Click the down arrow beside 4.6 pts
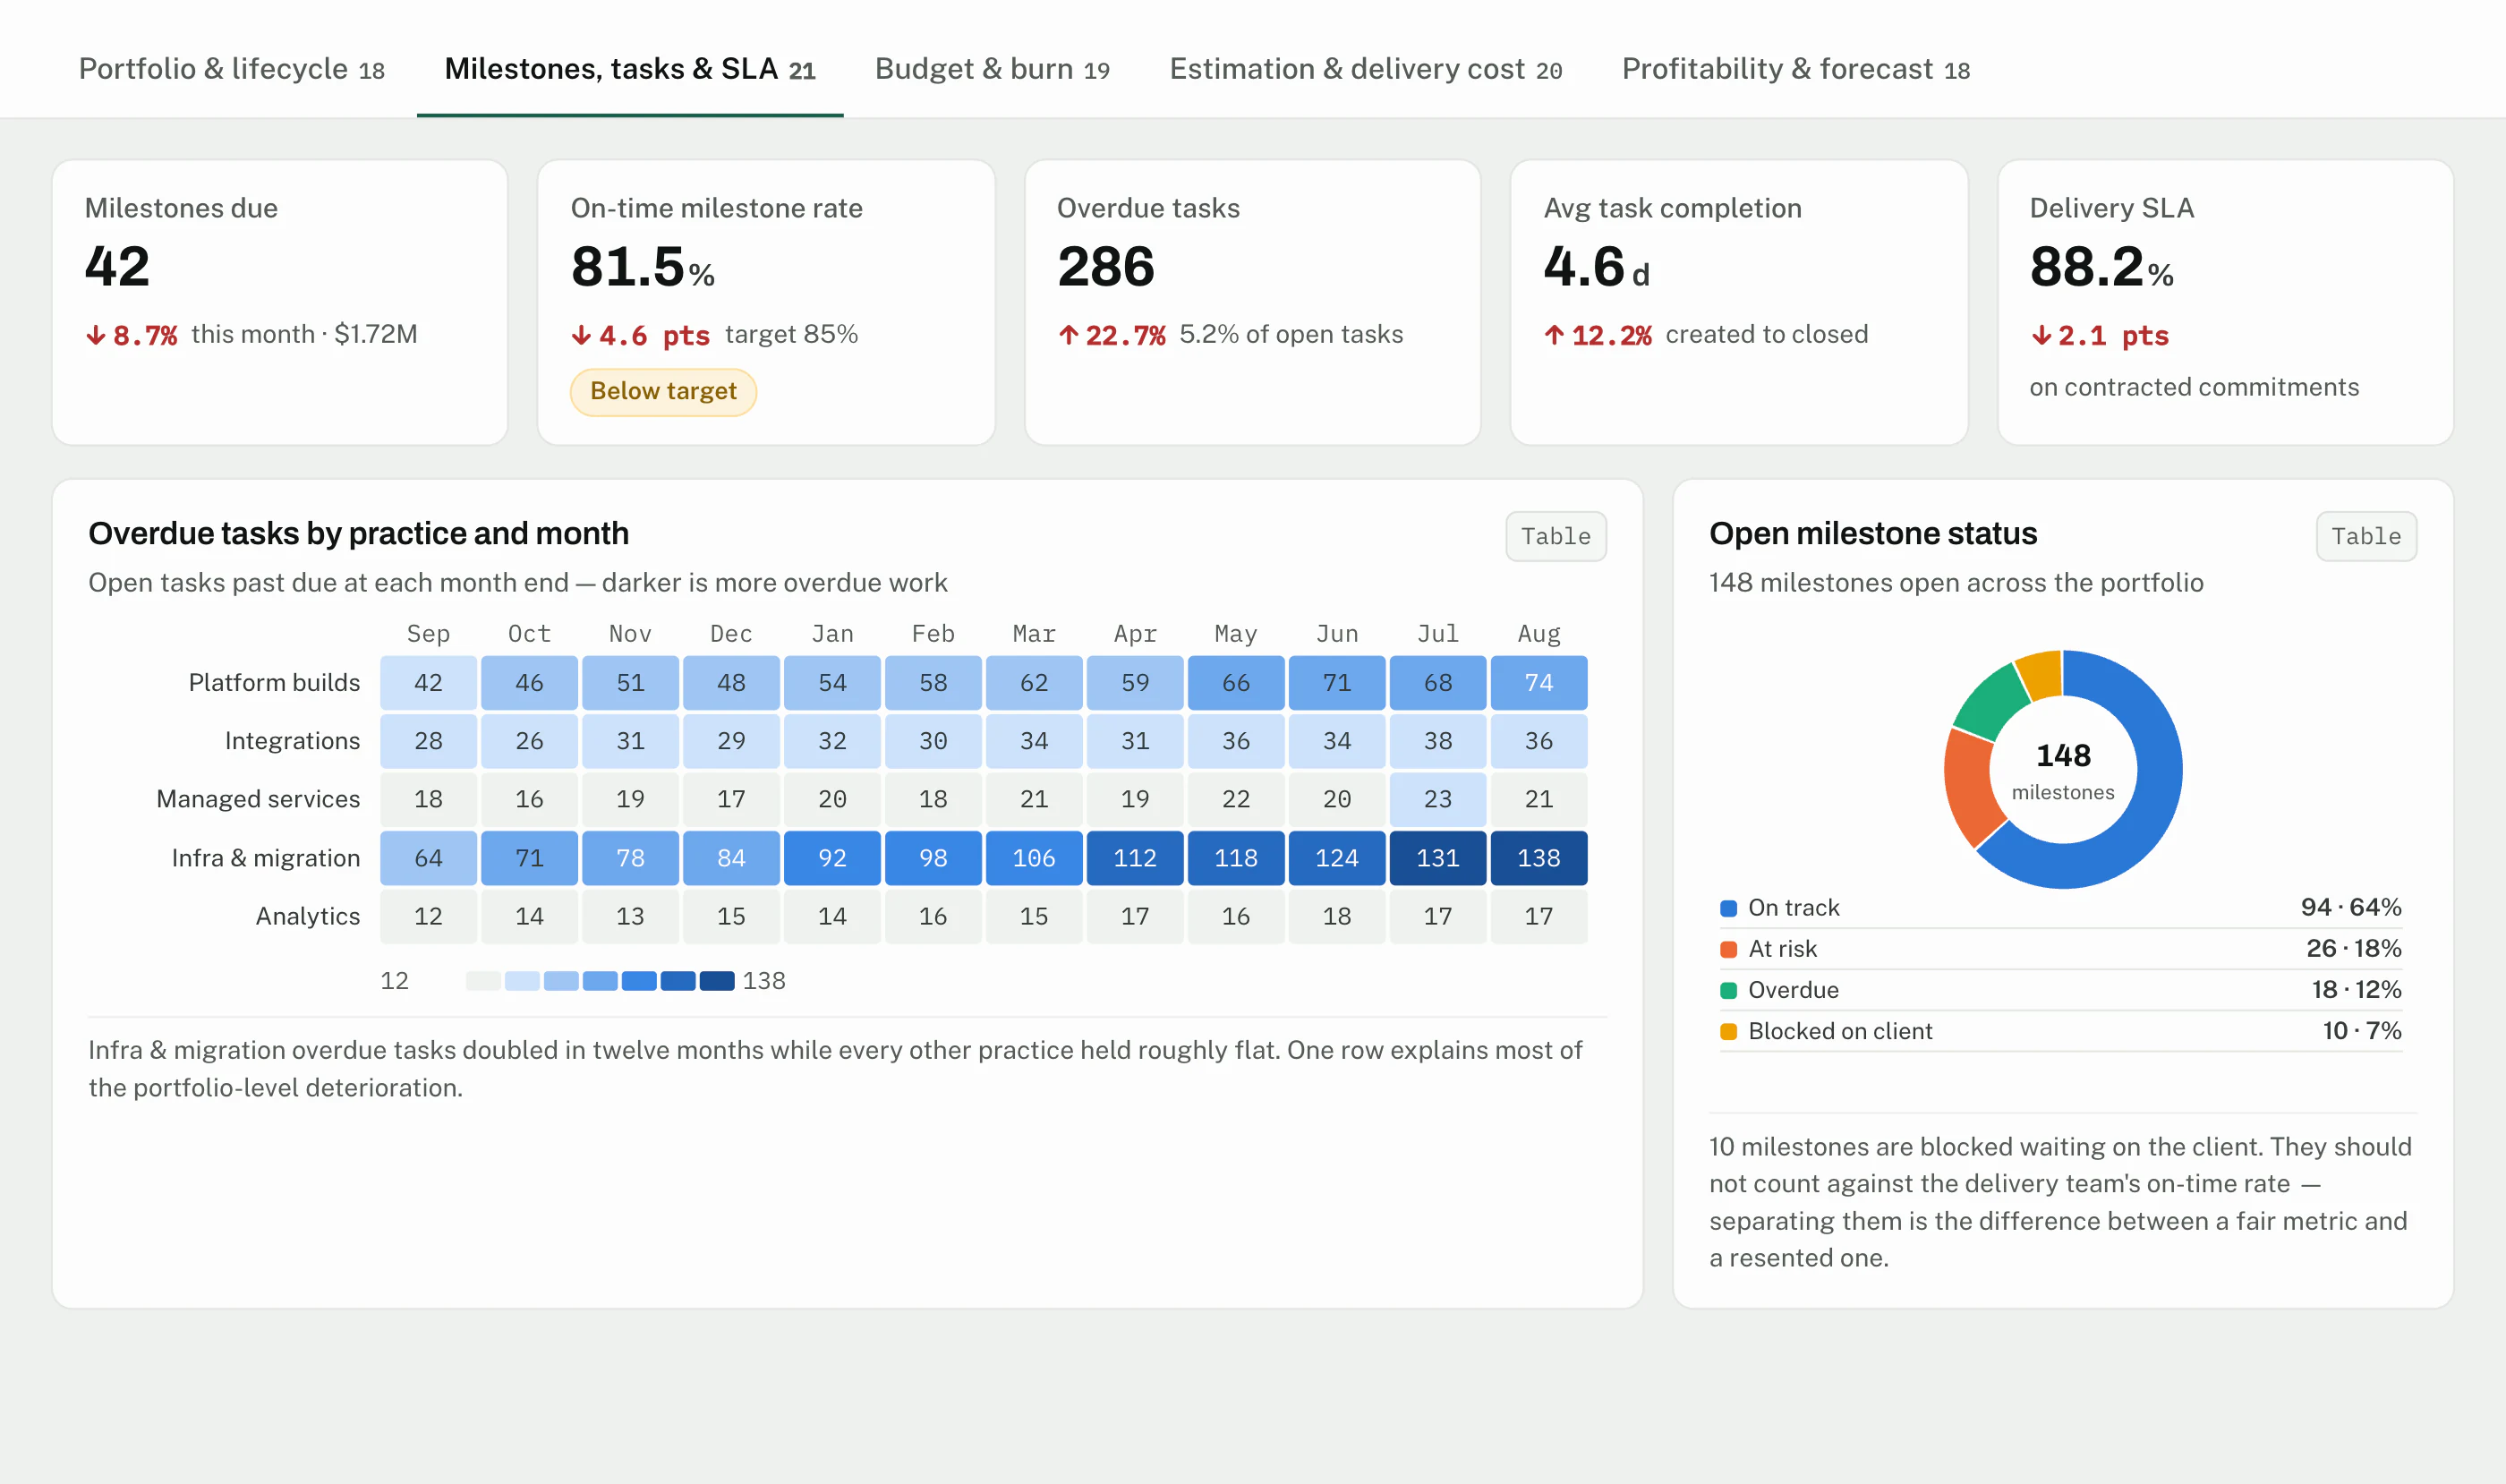This screenshot has width=2506, height=1484. coord(581,335)
